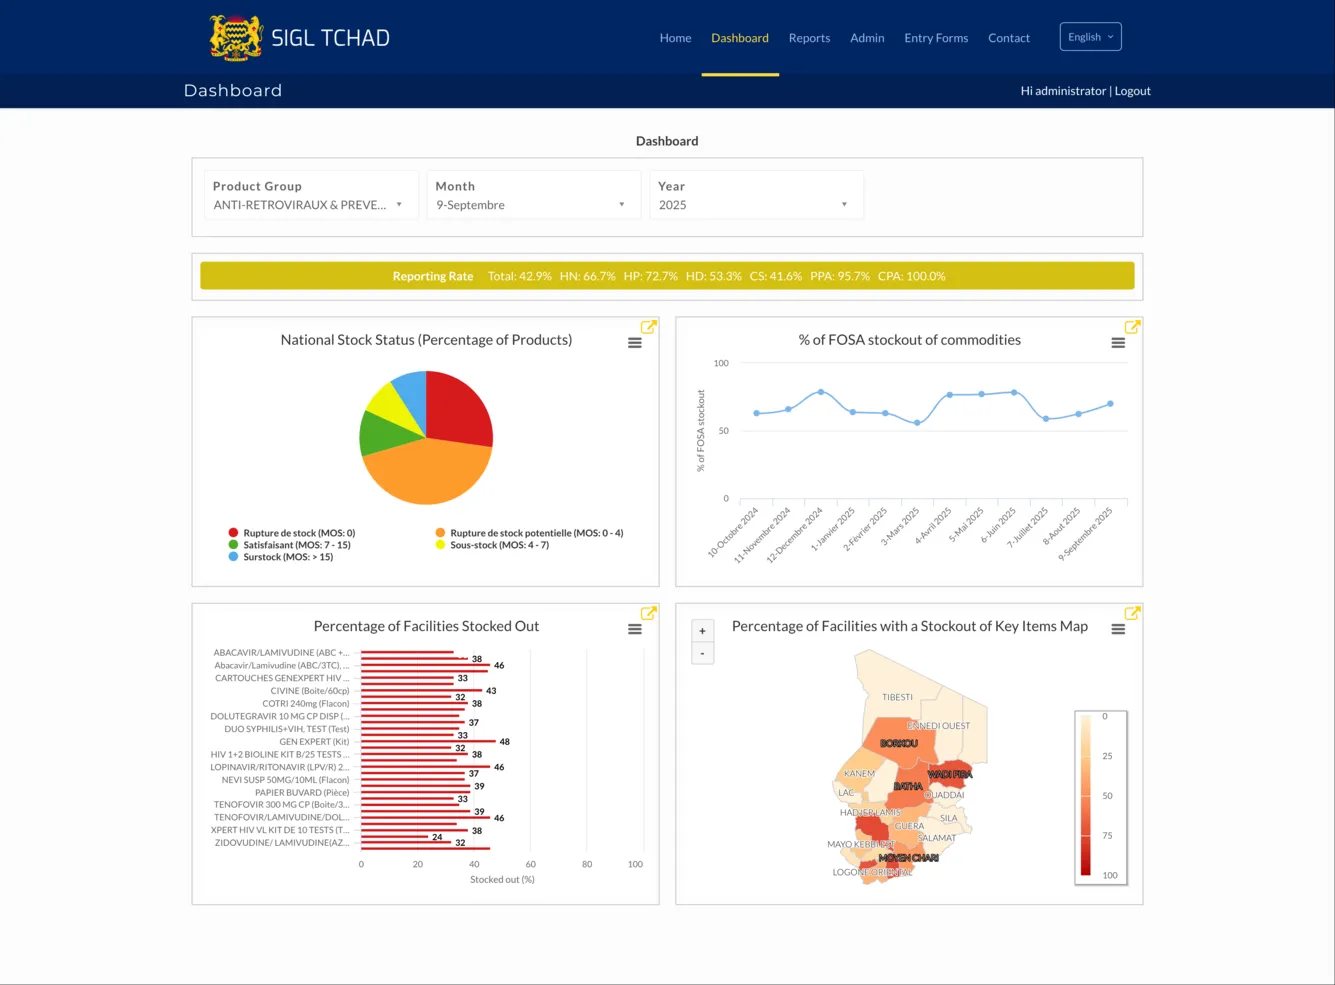
Task: Zoom in on the map with plus button
Action: pos(702,630)
